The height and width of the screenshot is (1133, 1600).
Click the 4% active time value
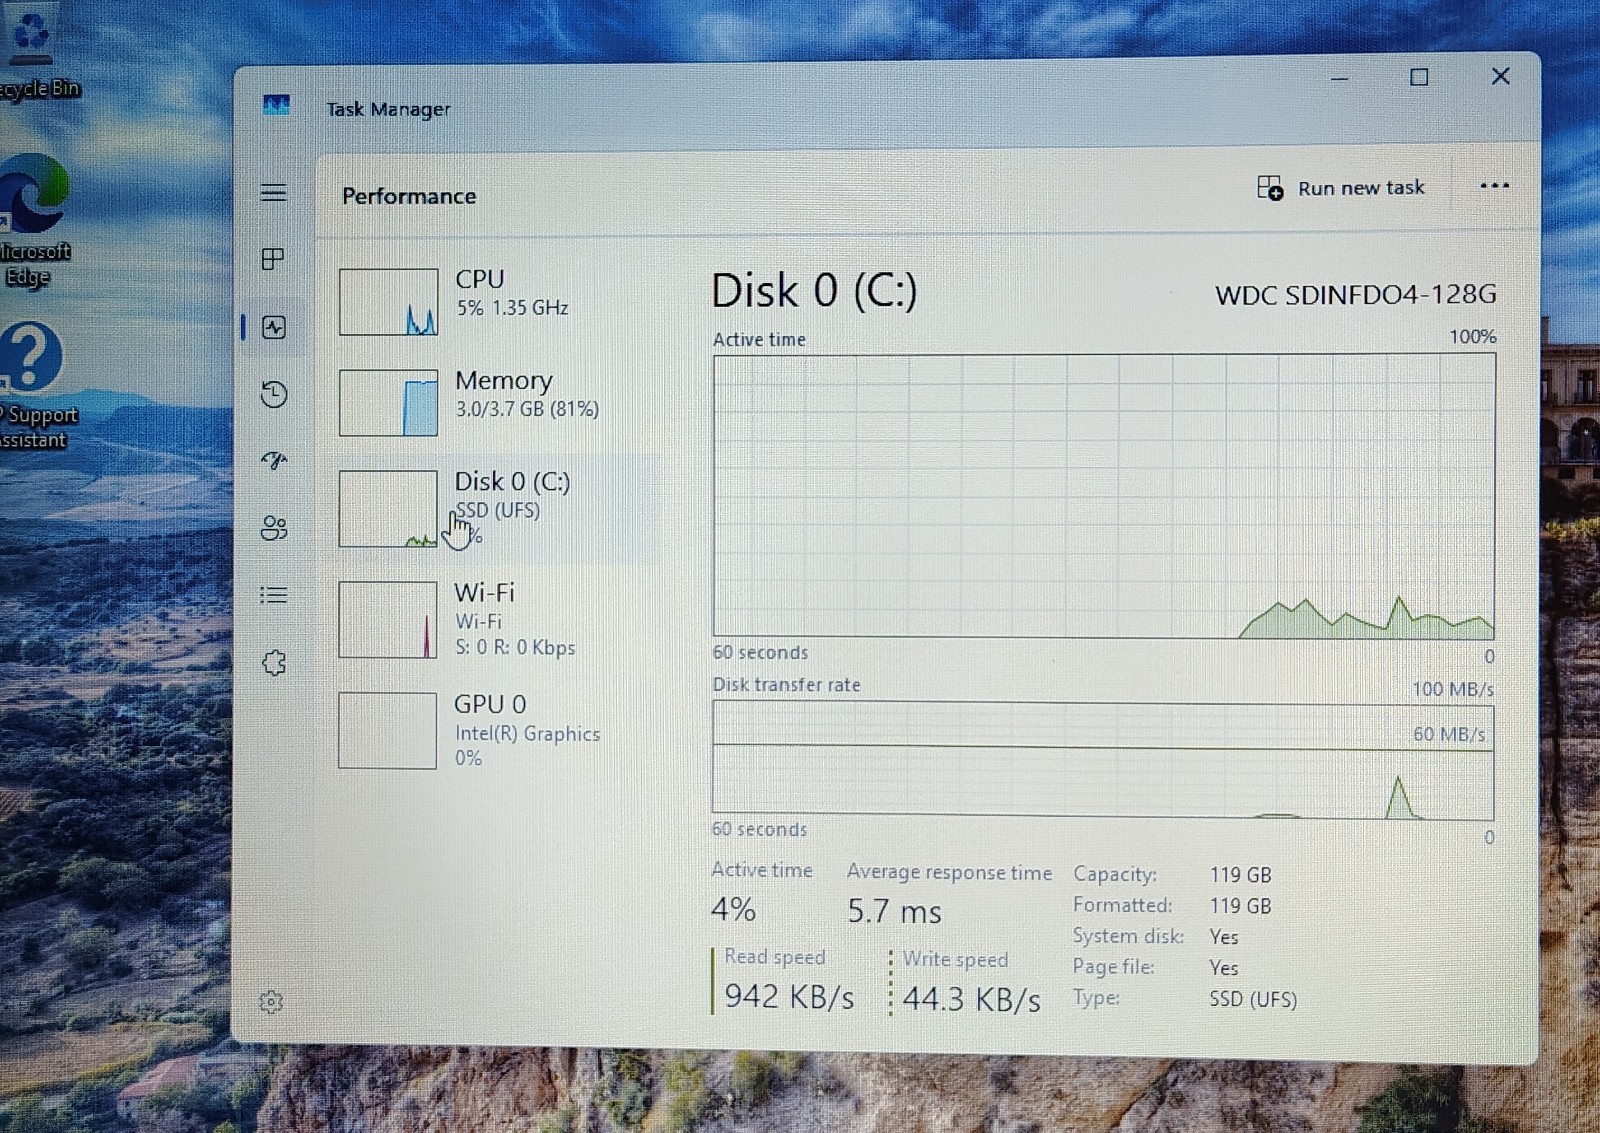pyautogui.click(x=733, y=910)
